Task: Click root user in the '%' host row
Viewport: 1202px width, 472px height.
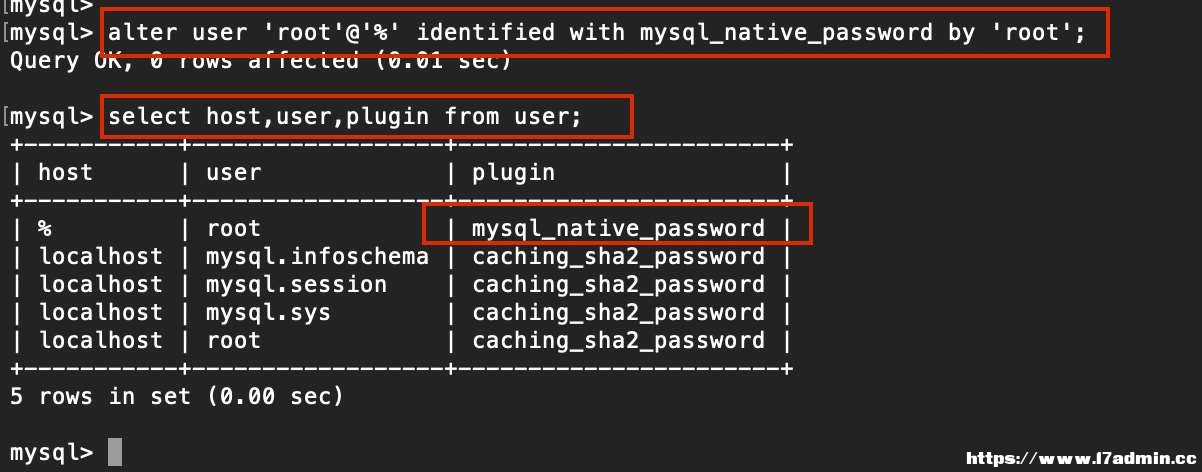Action: click(233, 229)
